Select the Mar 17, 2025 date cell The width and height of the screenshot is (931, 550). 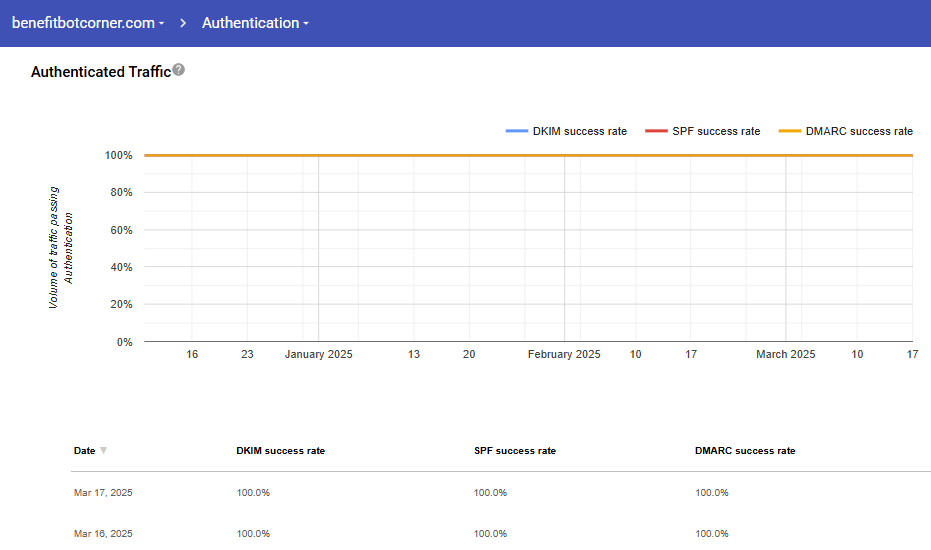tap(103, 493)
